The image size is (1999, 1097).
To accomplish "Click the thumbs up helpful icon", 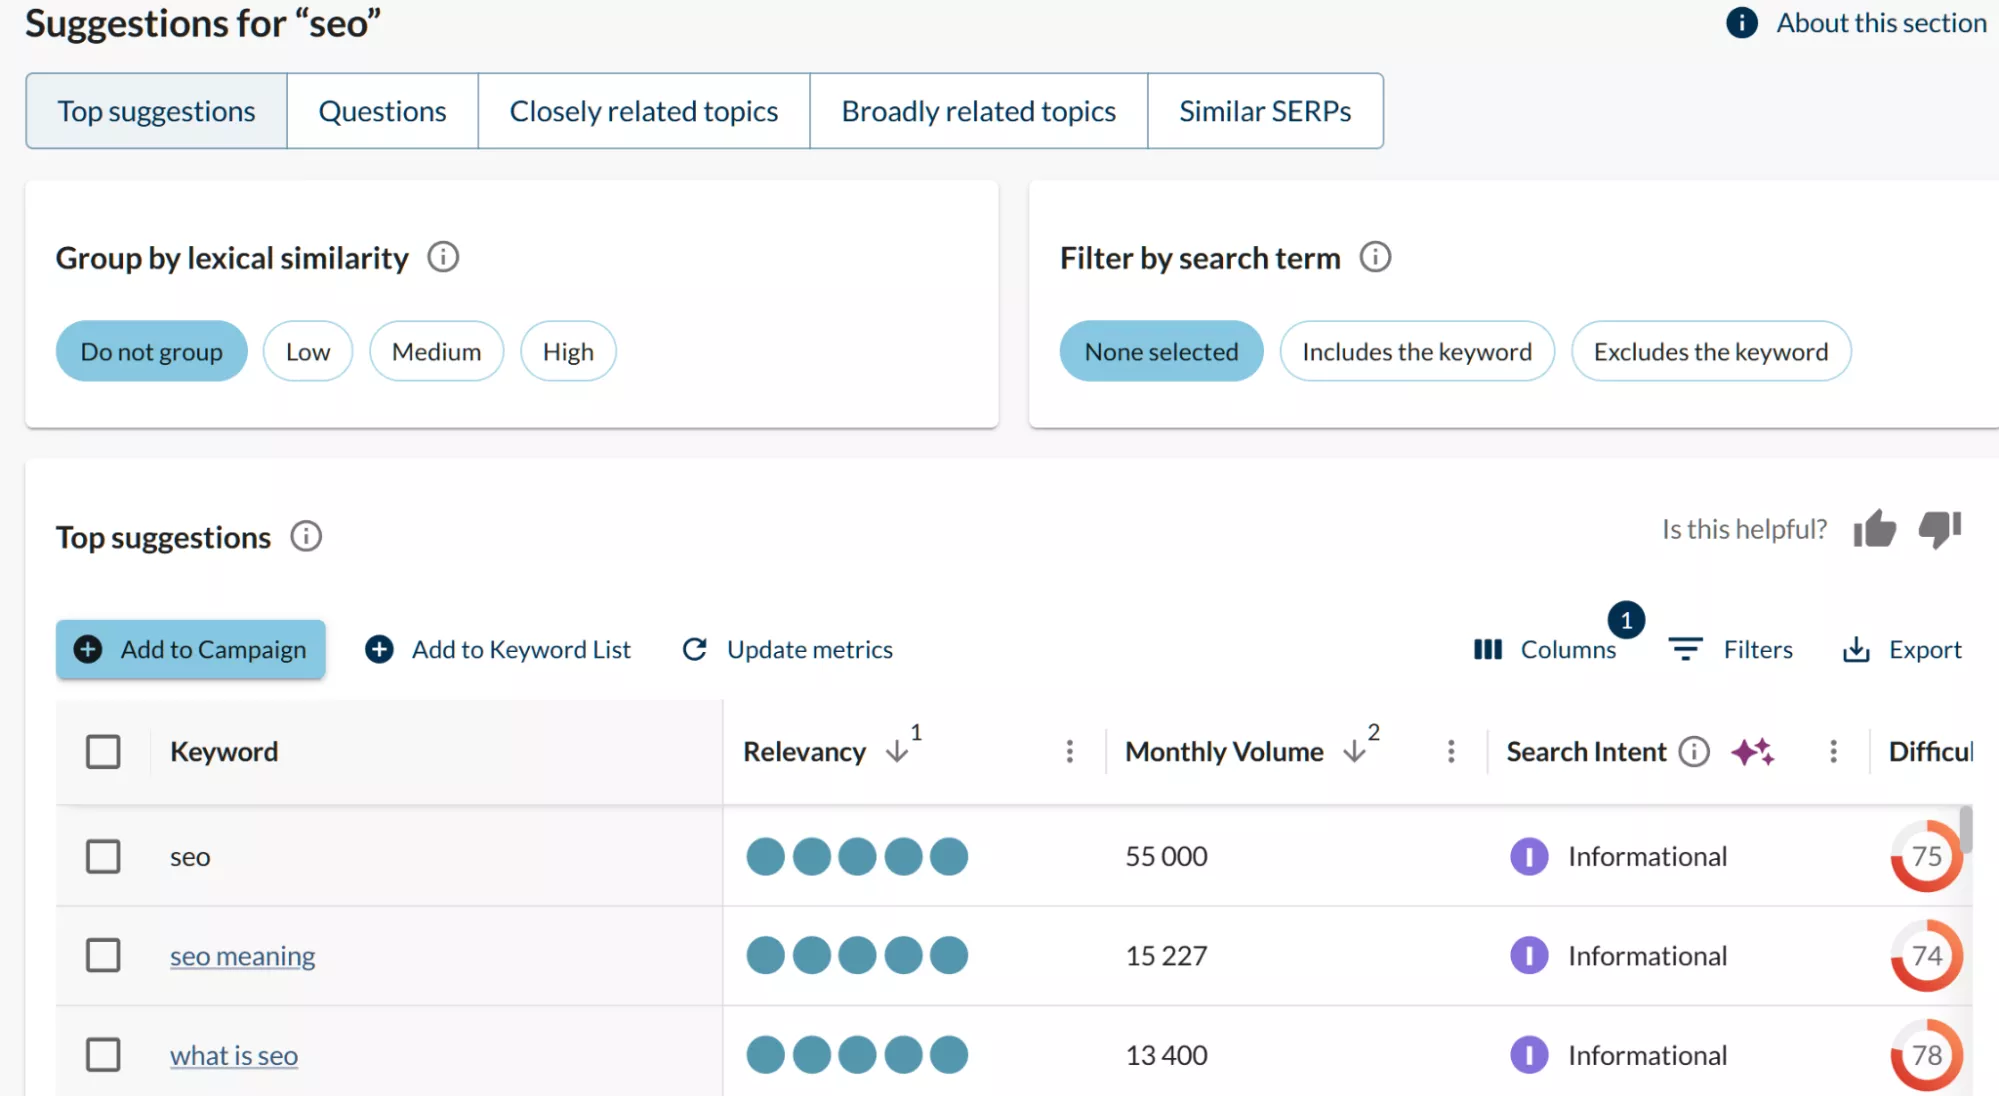I will [1874, 529].
